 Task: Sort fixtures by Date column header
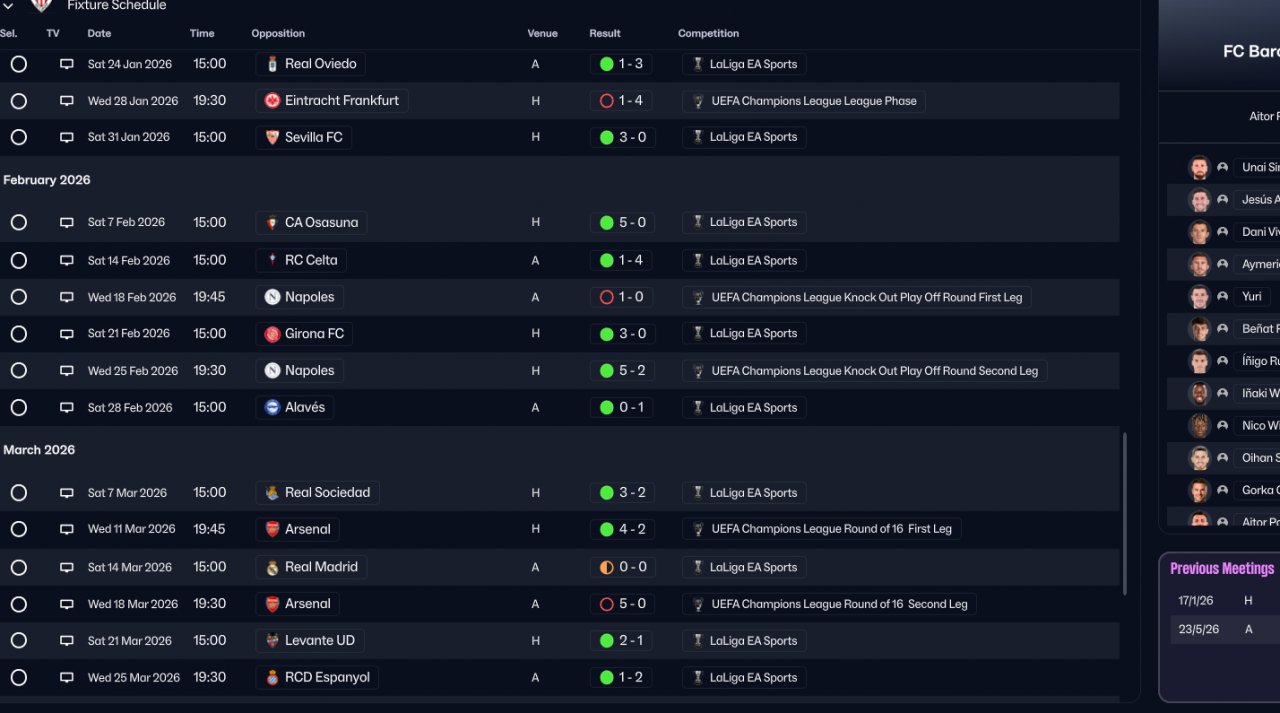(99, 33)
